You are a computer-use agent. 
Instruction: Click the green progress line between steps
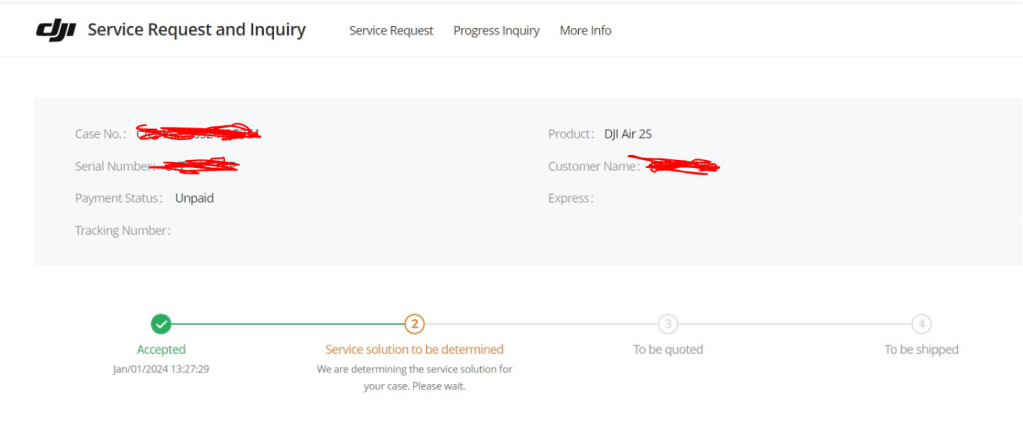click(x=288, y=324)
